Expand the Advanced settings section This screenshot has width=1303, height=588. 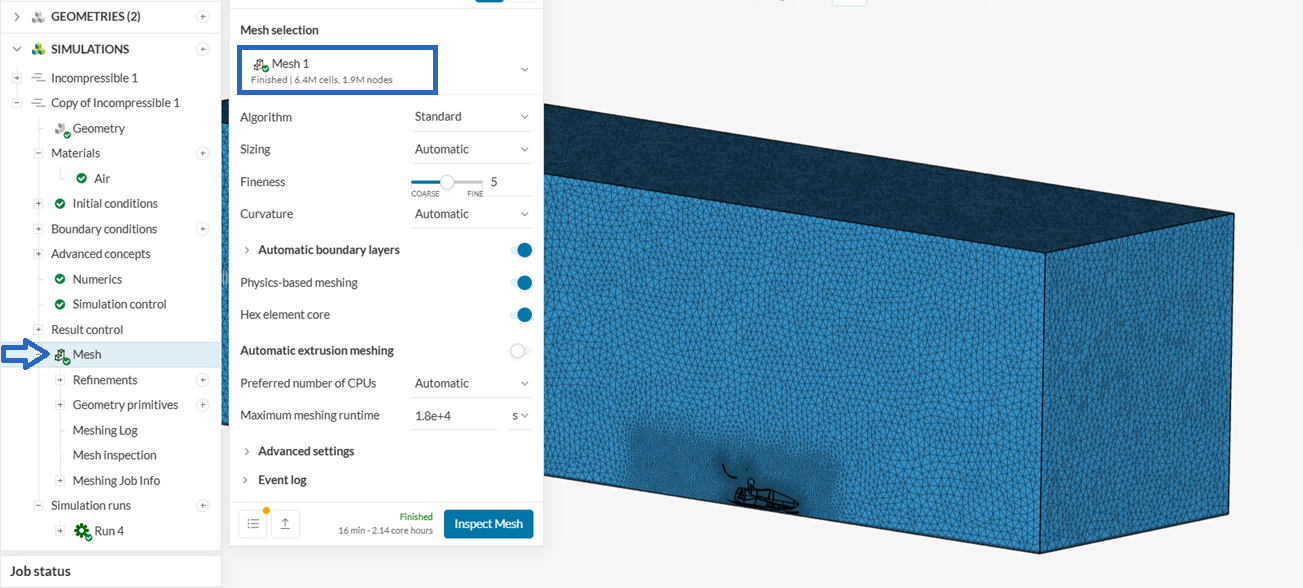click(x=305, y=451)
